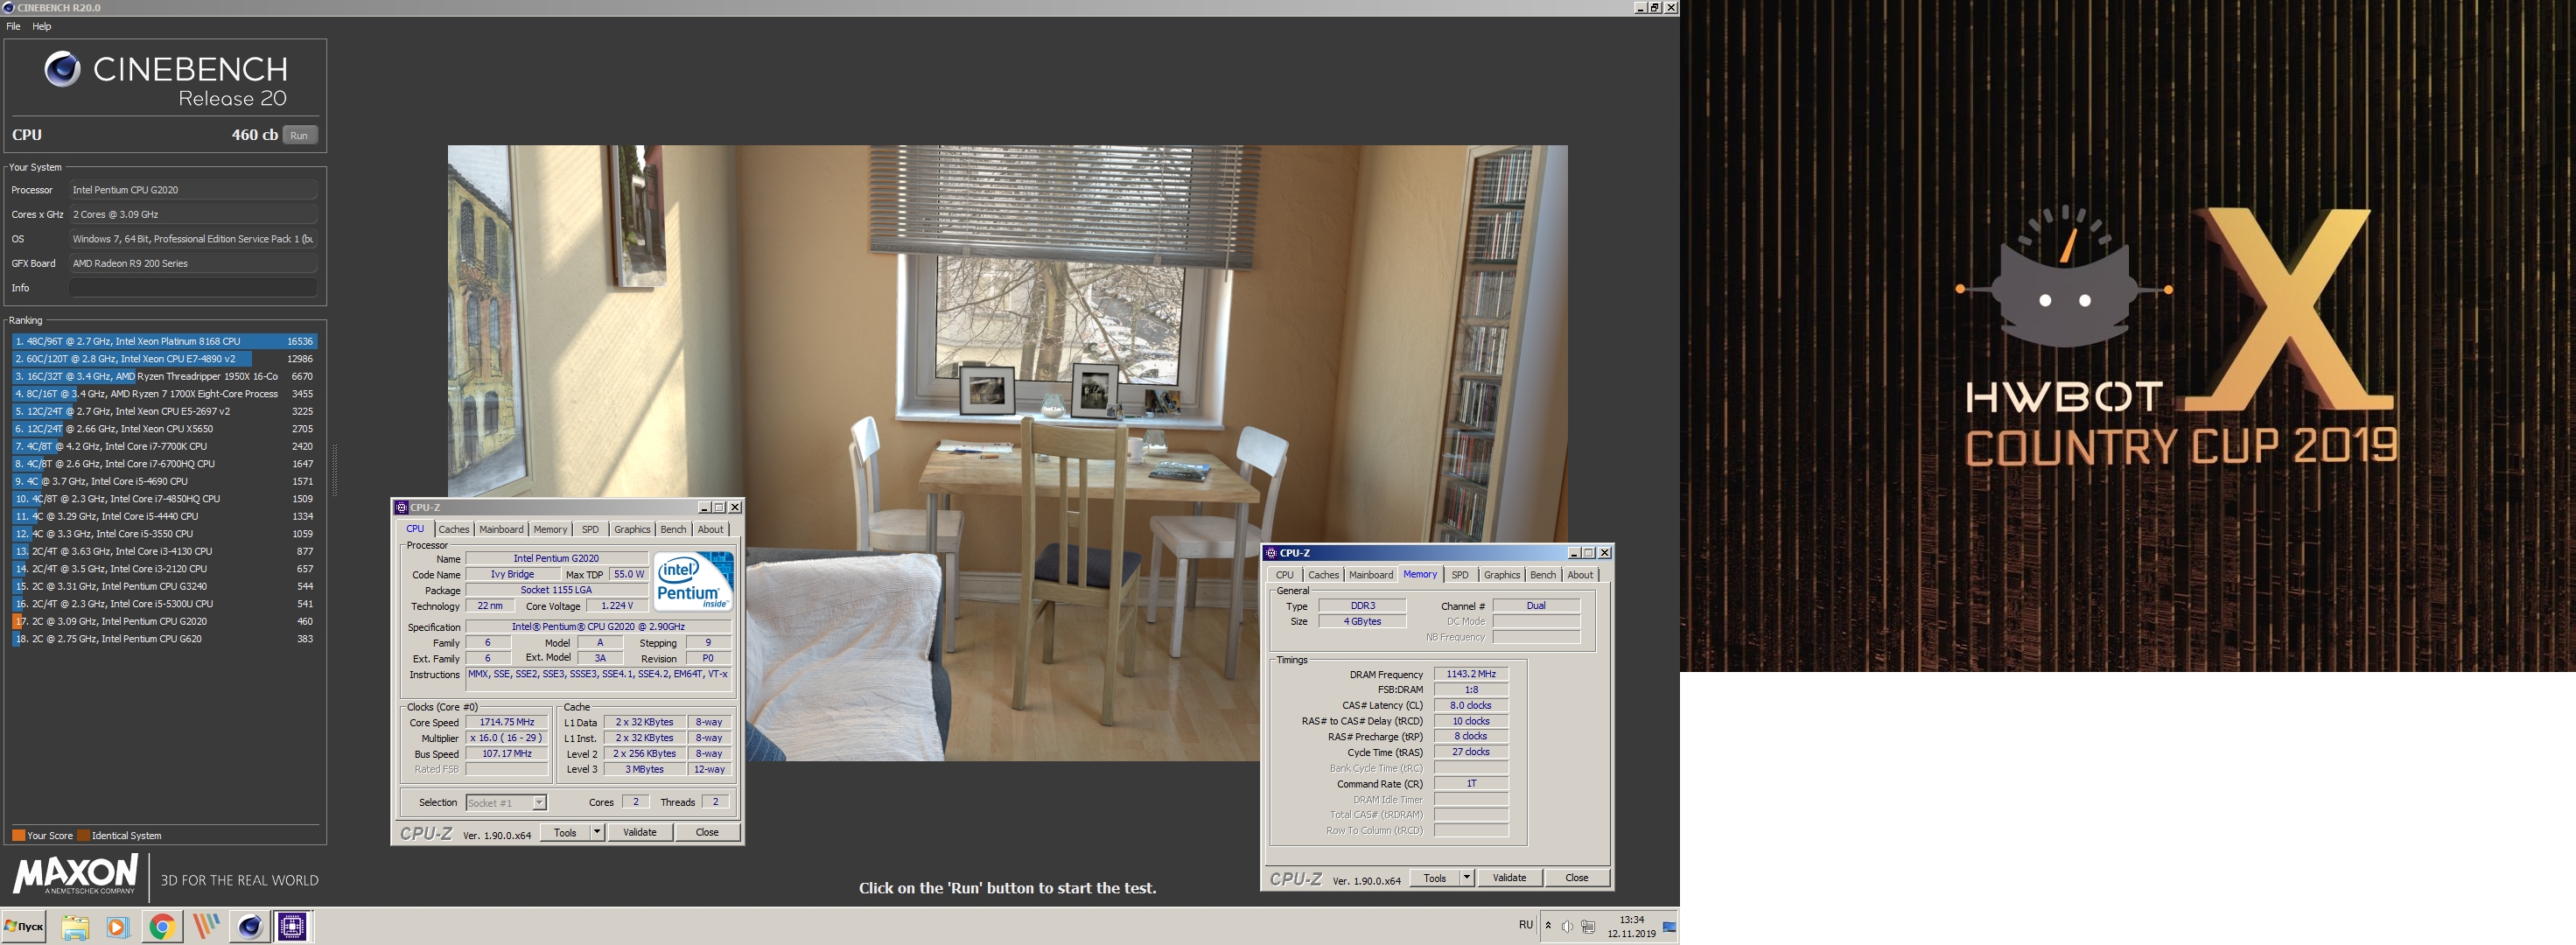Viewport: 2576px width, 945px height.
Task: Select Bench tab in CPU-Z Memory window
Action: coord(1543,574)
